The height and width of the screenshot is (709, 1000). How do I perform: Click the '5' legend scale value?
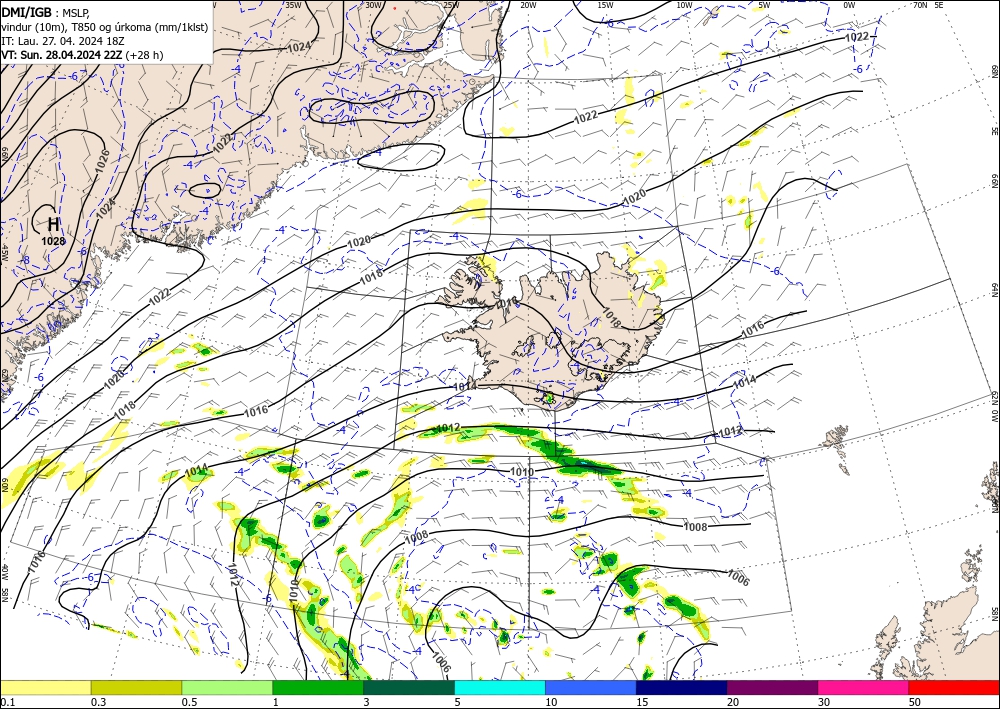458,702
